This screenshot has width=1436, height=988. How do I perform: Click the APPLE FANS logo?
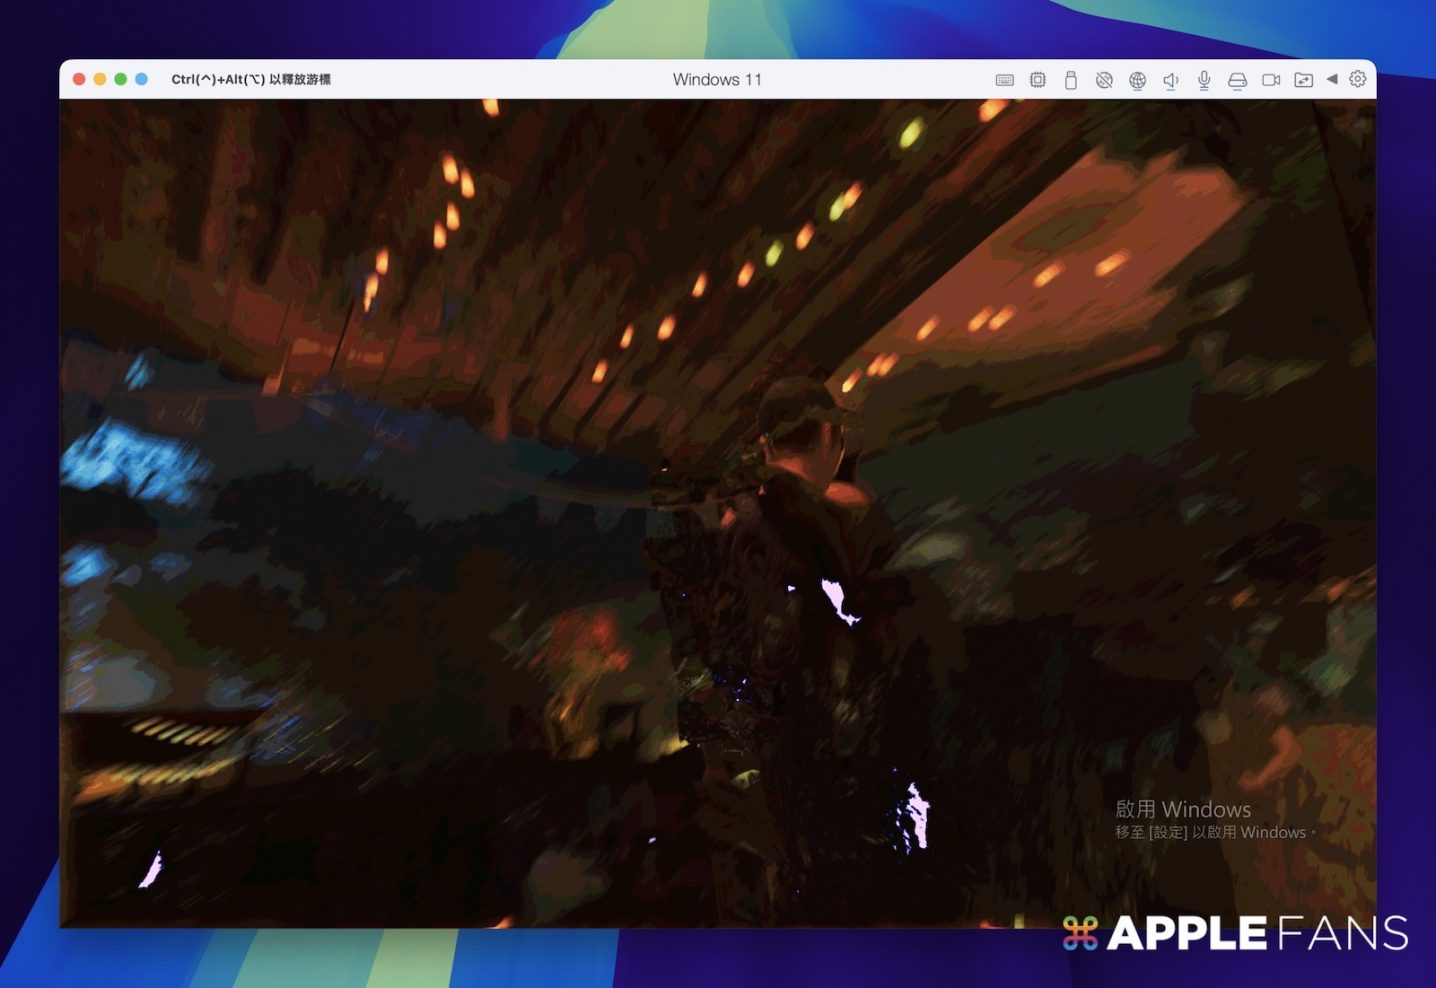1236,933
